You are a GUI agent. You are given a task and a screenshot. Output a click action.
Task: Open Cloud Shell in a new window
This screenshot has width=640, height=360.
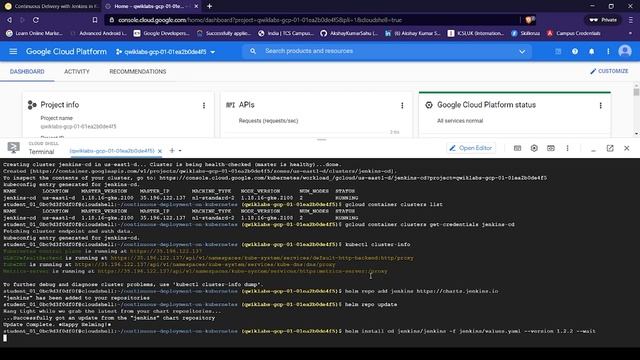click(x=610, y=148)
